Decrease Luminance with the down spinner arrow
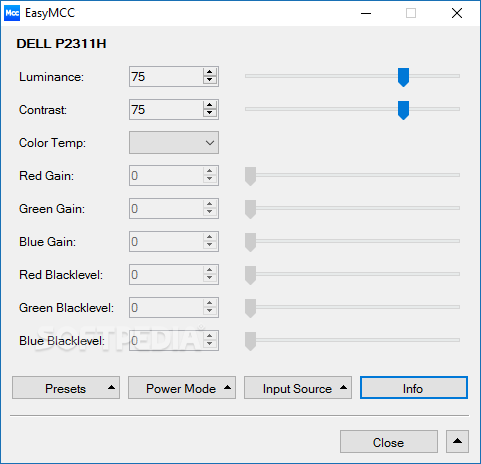 (x=209, y=80)
